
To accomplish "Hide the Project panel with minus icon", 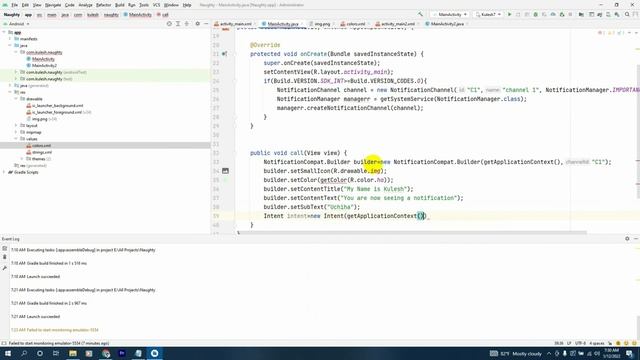I will [x=206, y=24].
